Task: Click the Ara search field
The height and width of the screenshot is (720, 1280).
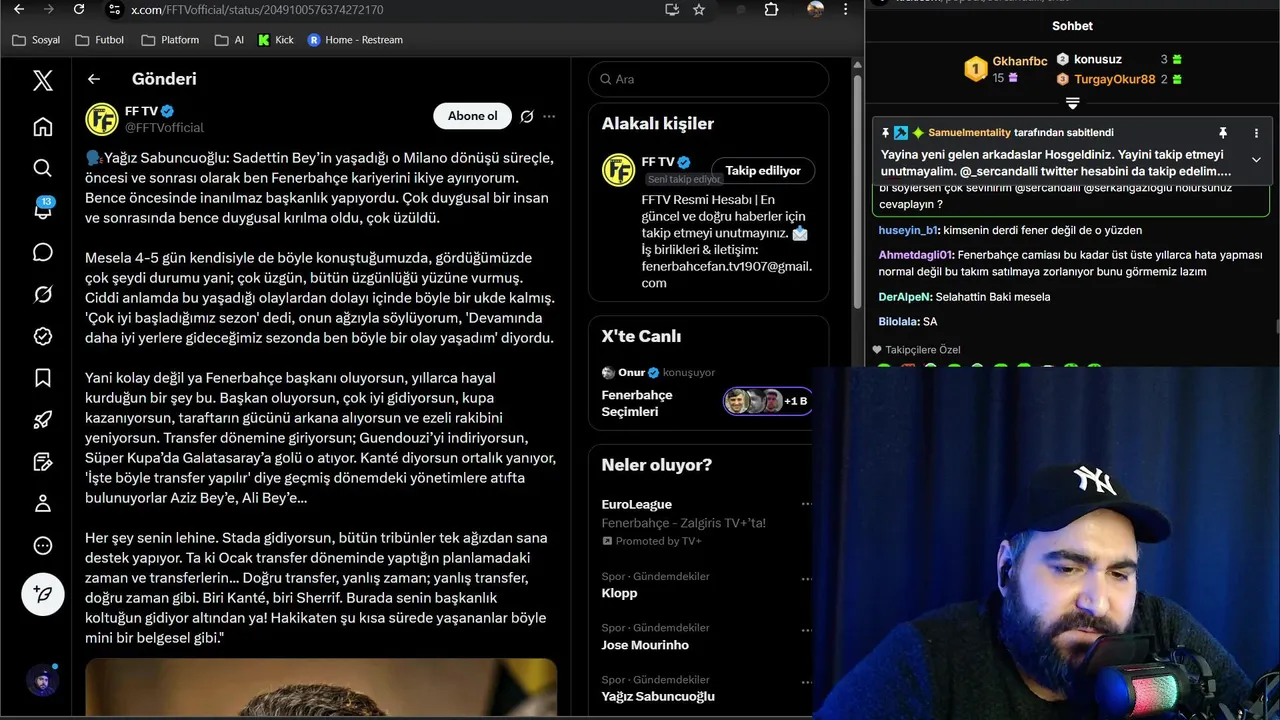Action: point(708,79)
